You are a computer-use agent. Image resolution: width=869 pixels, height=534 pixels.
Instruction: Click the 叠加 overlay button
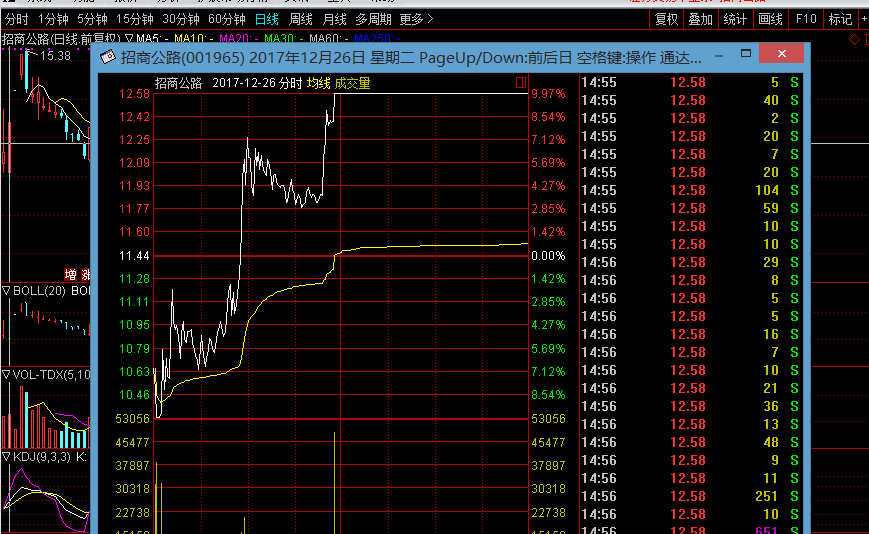click(x=701, y=19)
